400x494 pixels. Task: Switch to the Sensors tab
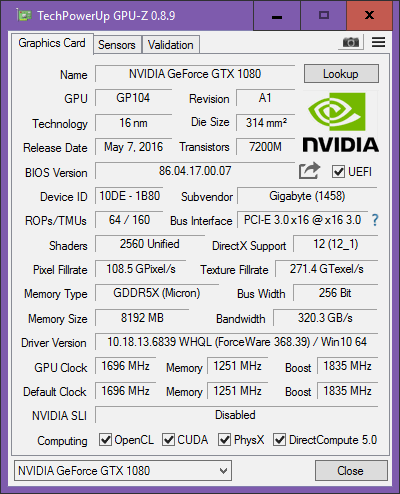[117, 45]
